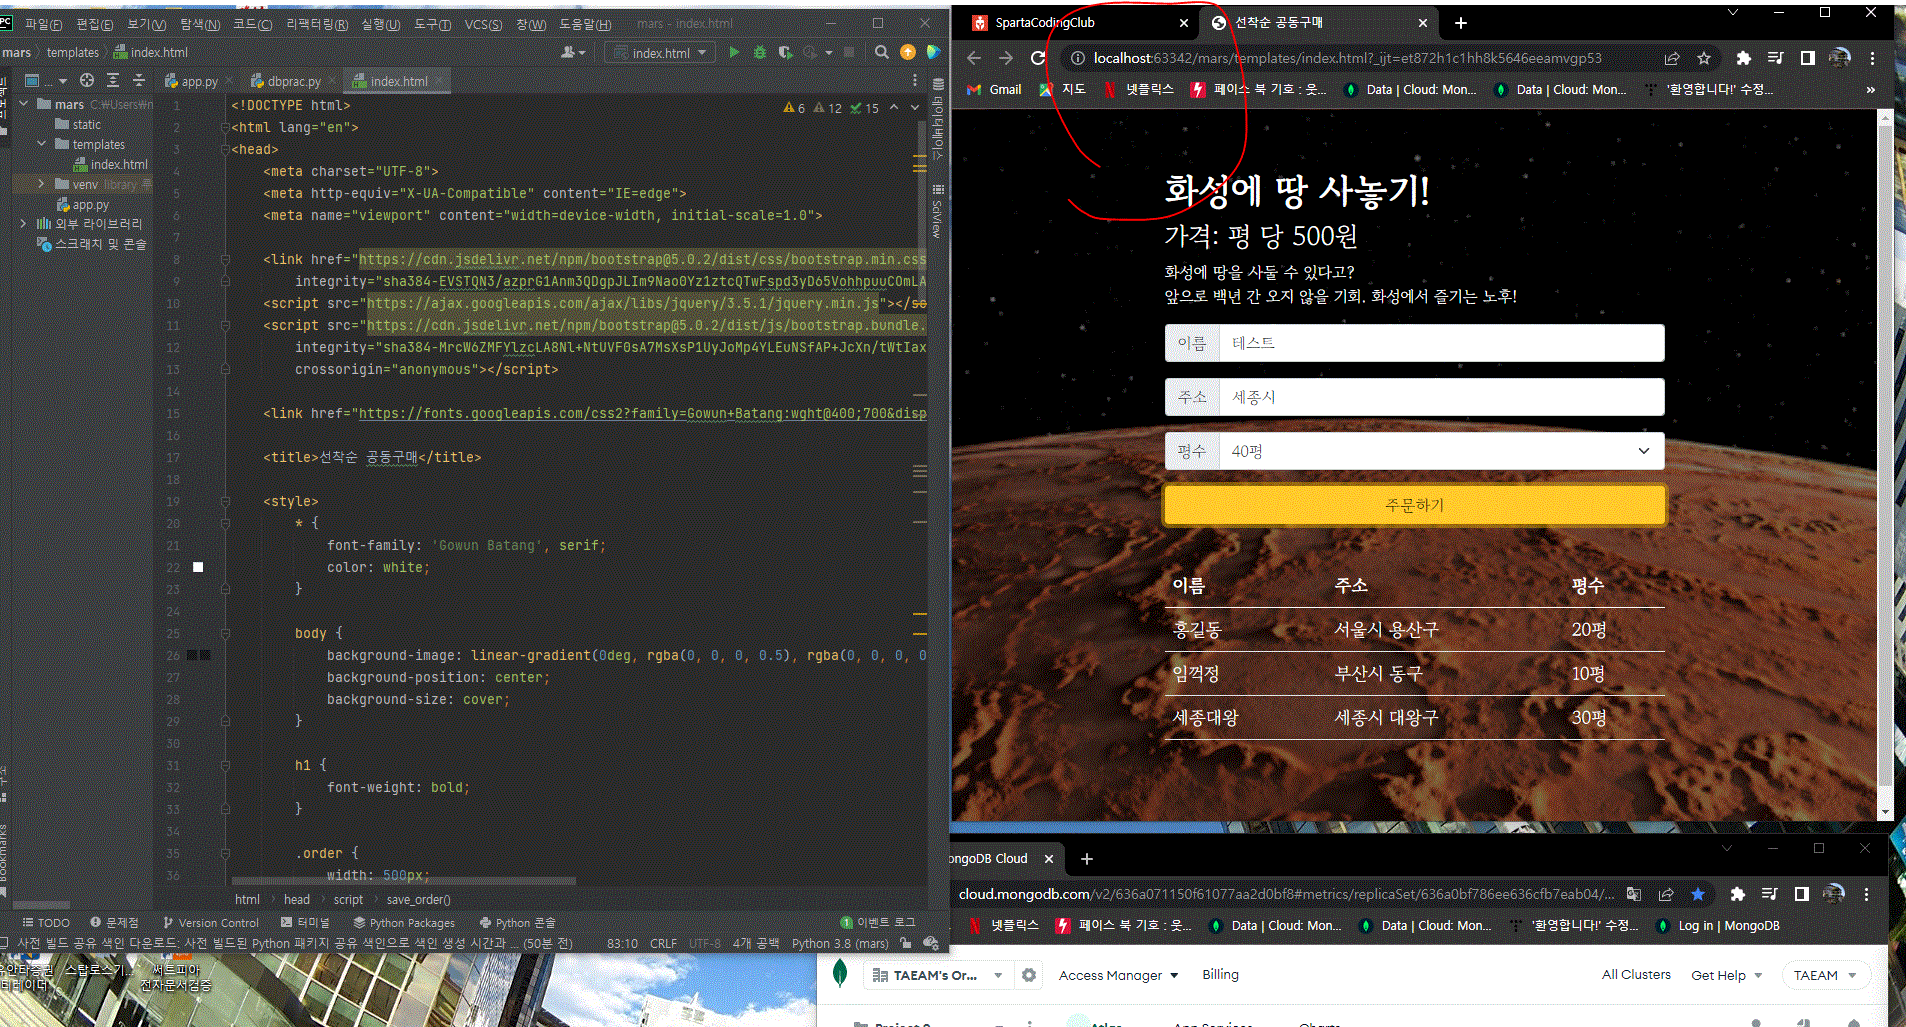Open Chrome extensions puzzle icon in top window
Viewport: 1906px width, 1027px height.
[x=1743, y=58]
